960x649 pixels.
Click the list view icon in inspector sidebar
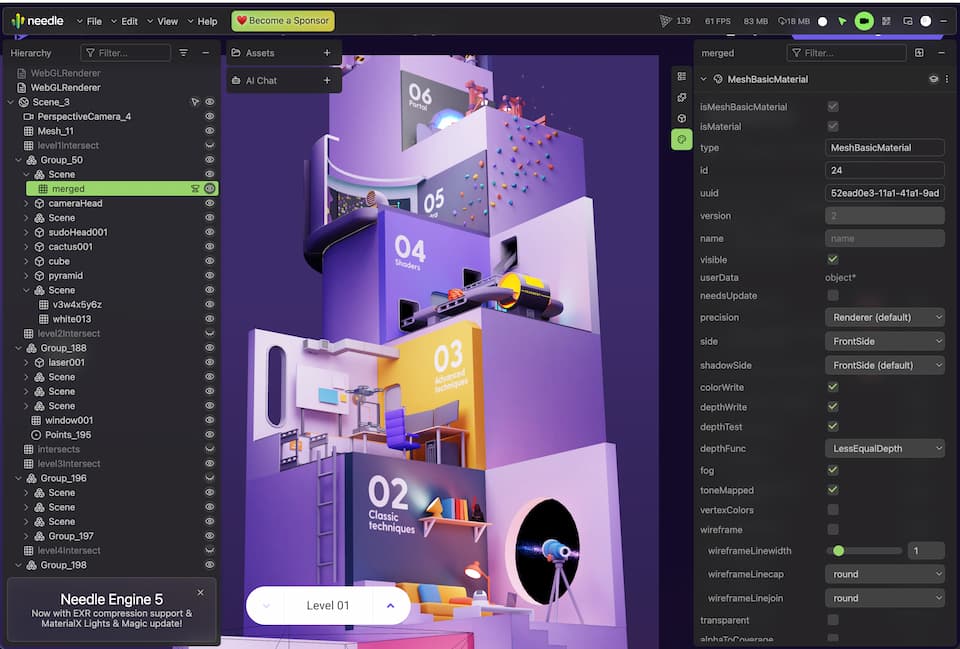681,76
